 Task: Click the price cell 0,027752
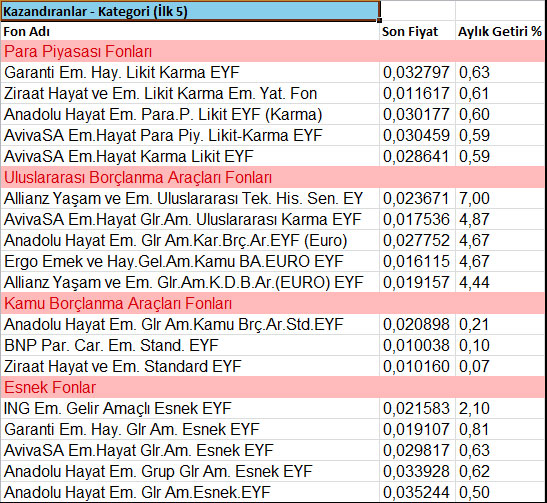[x=417, y=240]
